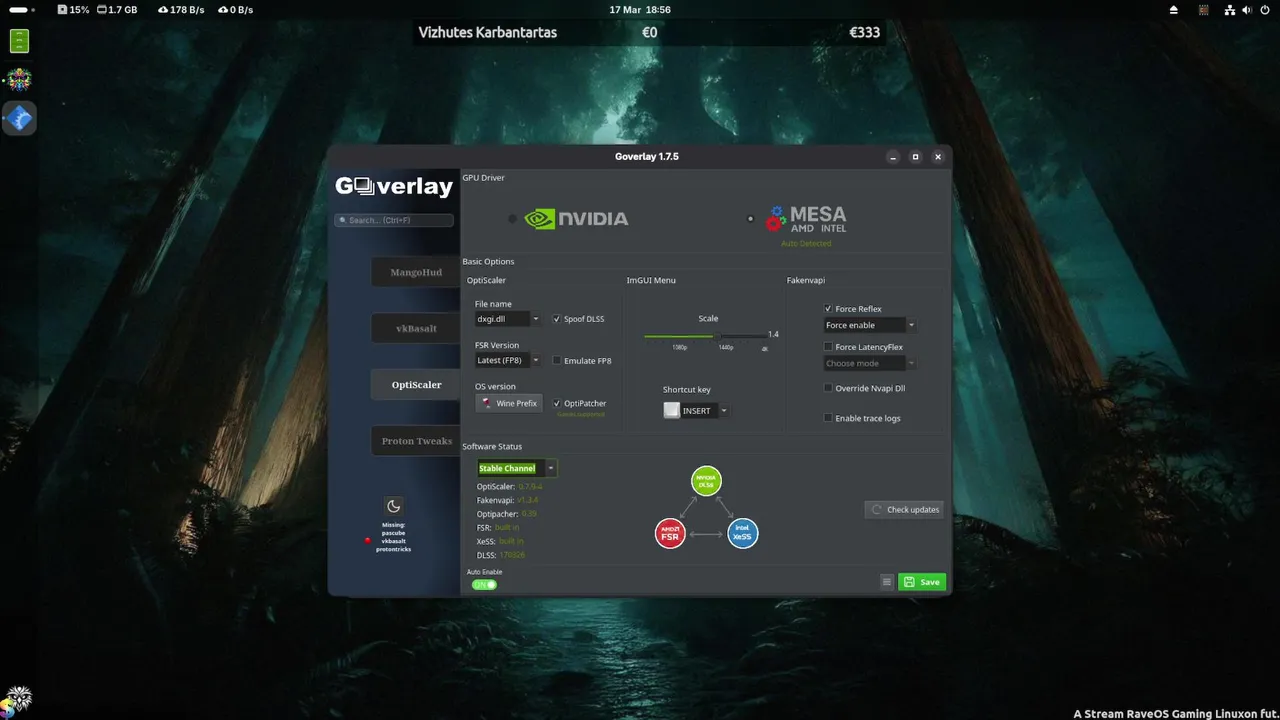Switch to the Proton Tweaks tab
1280x720 pixels.
[416, 441]
